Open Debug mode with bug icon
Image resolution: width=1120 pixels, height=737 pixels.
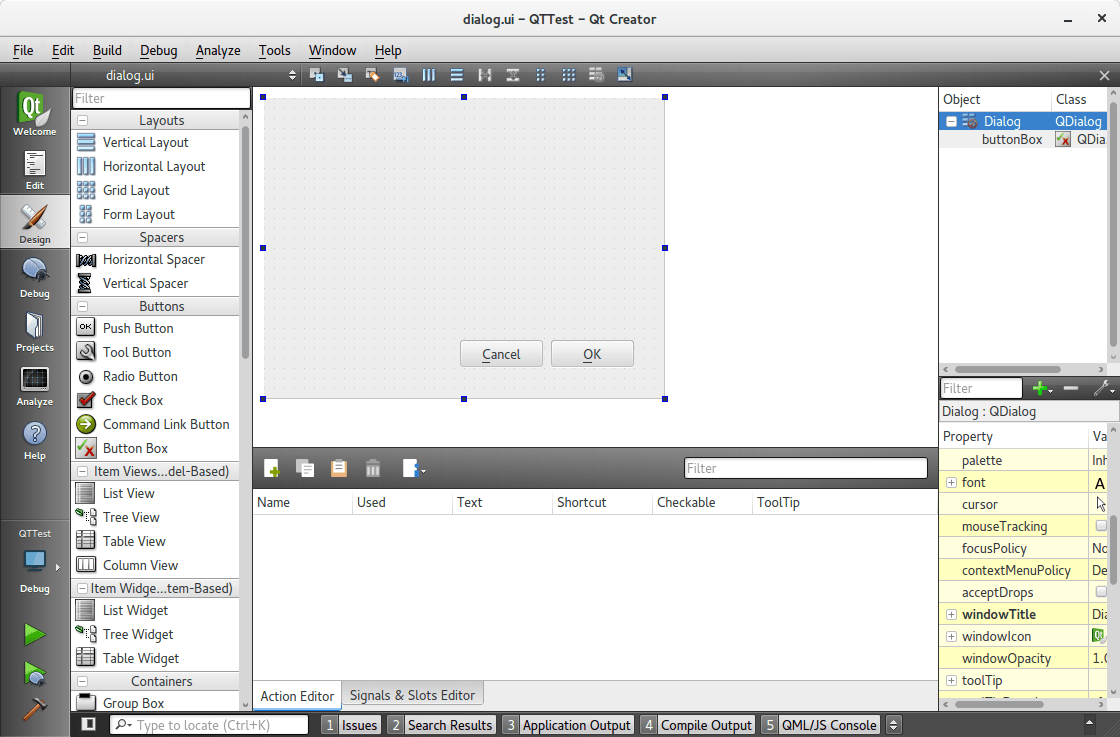point(34,277)
